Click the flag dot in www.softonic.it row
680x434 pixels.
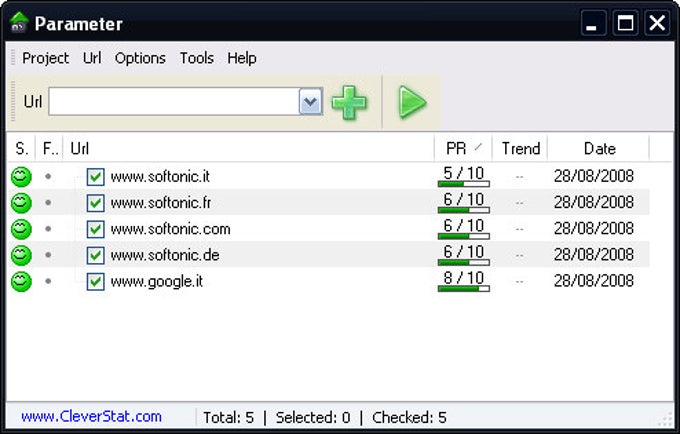click(48, 176)
